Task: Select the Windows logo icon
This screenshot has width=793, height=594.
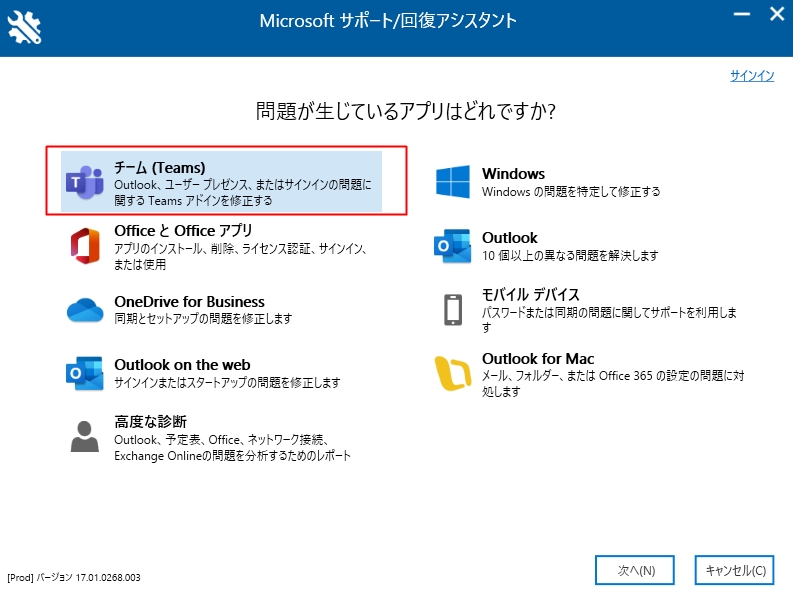Action: pos(453,182)
